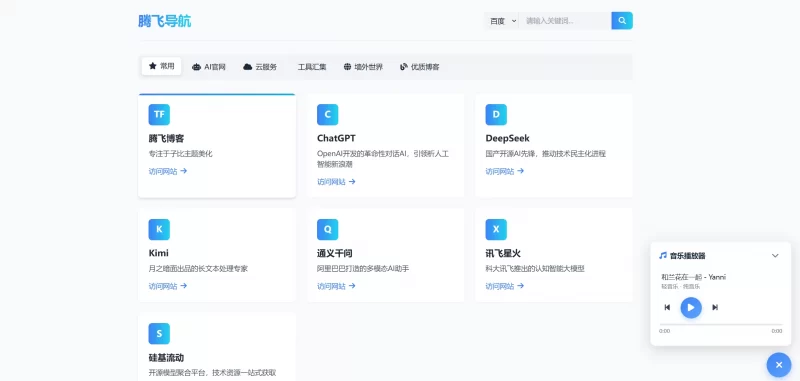Visit Kimi via its 访问网站 link
800x381 pixels.
pos(168,286)
